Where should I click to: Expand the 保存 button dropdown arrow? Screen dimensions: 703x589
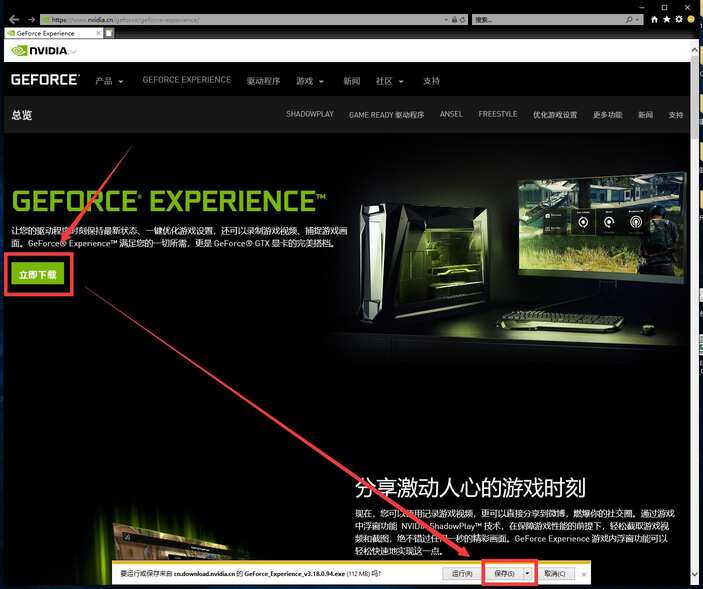tap(527, 573)
